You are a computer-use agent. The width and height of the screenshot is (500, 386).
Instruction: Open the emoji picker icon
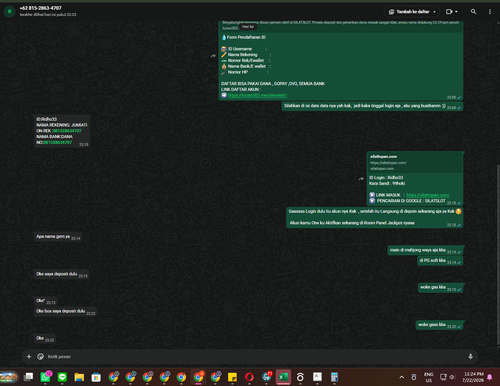coord(41,357)
